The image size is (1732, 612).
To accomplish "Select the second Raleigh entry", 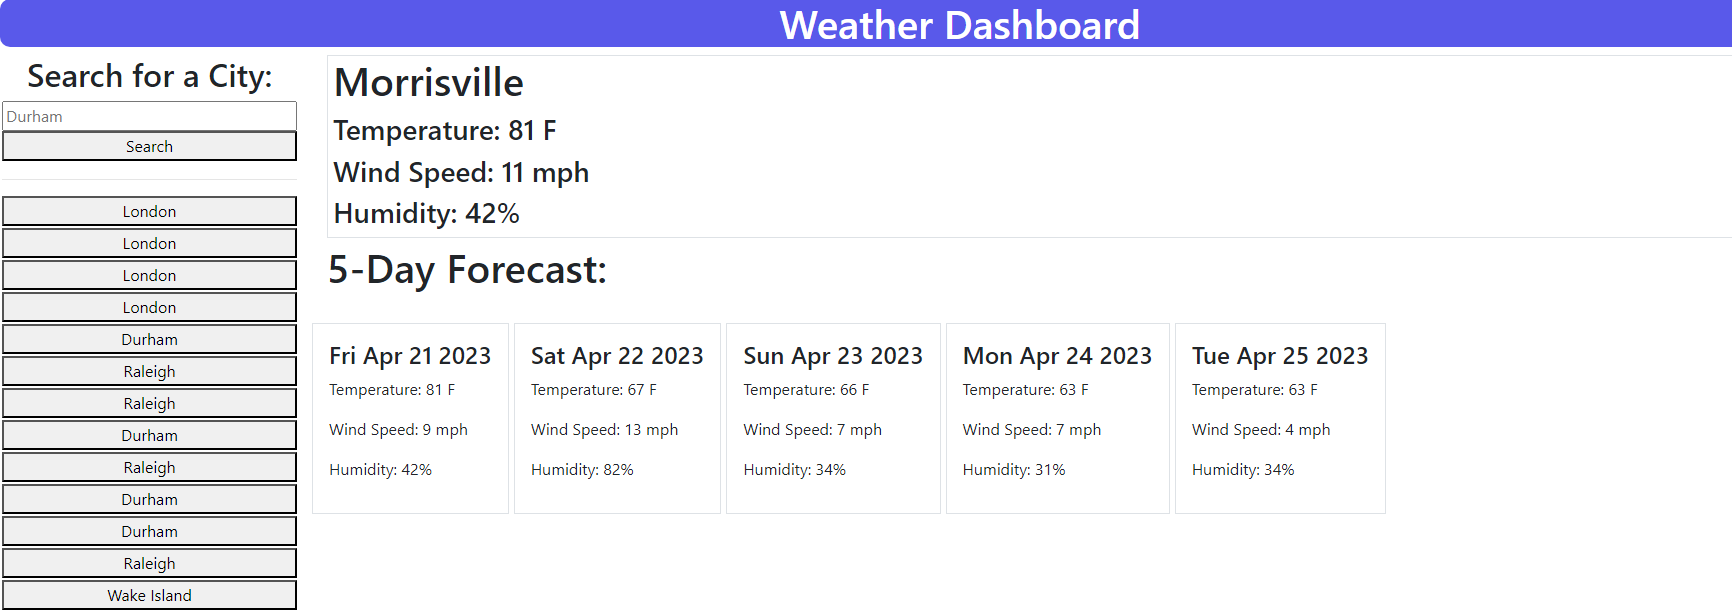I will pos(149,403).
